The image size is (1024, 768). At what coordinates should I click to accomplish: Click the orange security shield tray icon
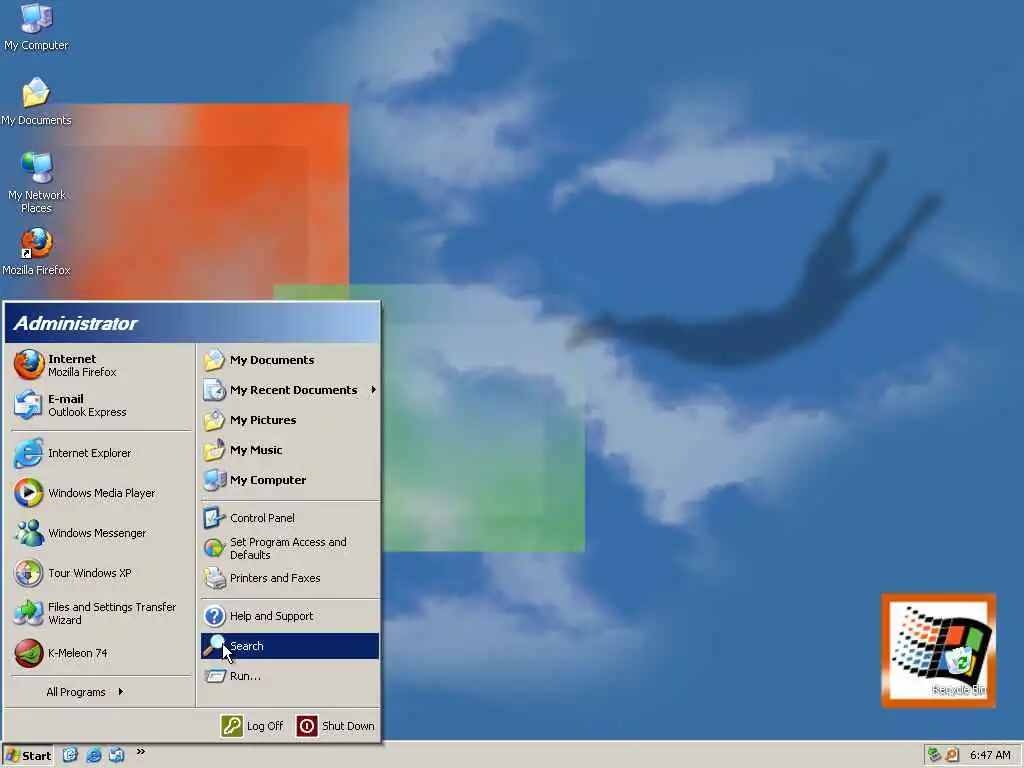(952, 755)
